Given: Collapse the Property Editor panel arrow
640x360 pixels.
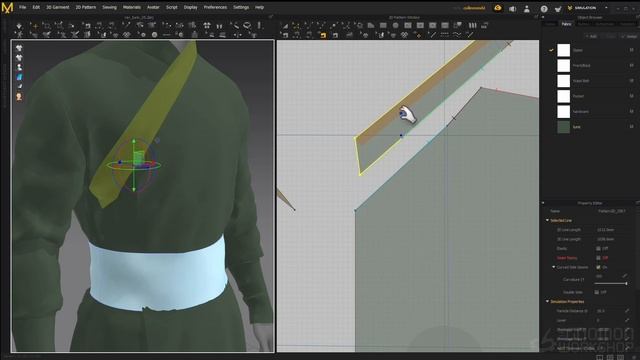Looking at the screenshot, I should 543,203.
